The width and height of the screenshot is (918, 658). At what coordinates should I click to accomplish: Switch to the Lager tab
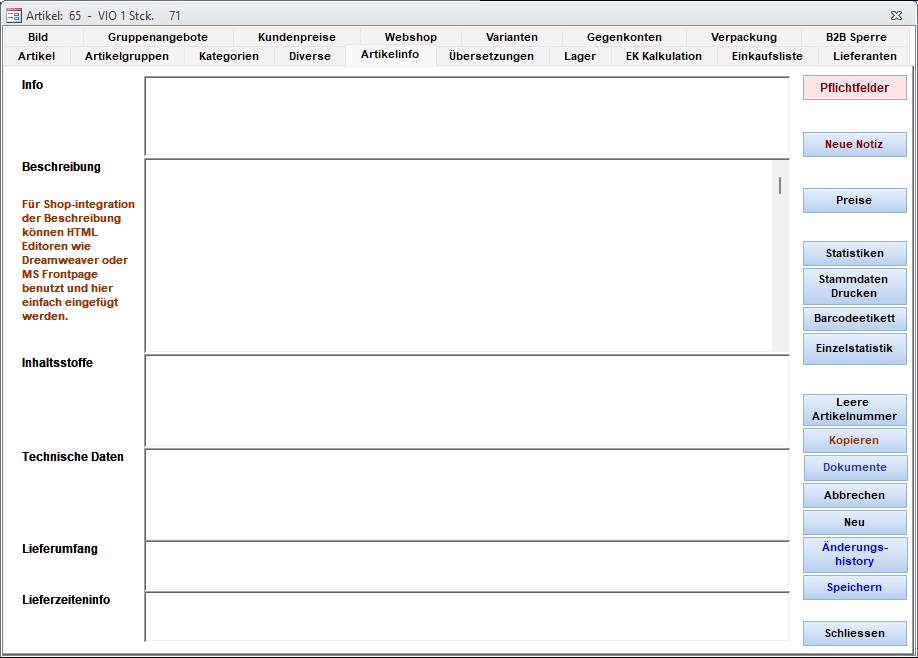[x=579, y=56]
